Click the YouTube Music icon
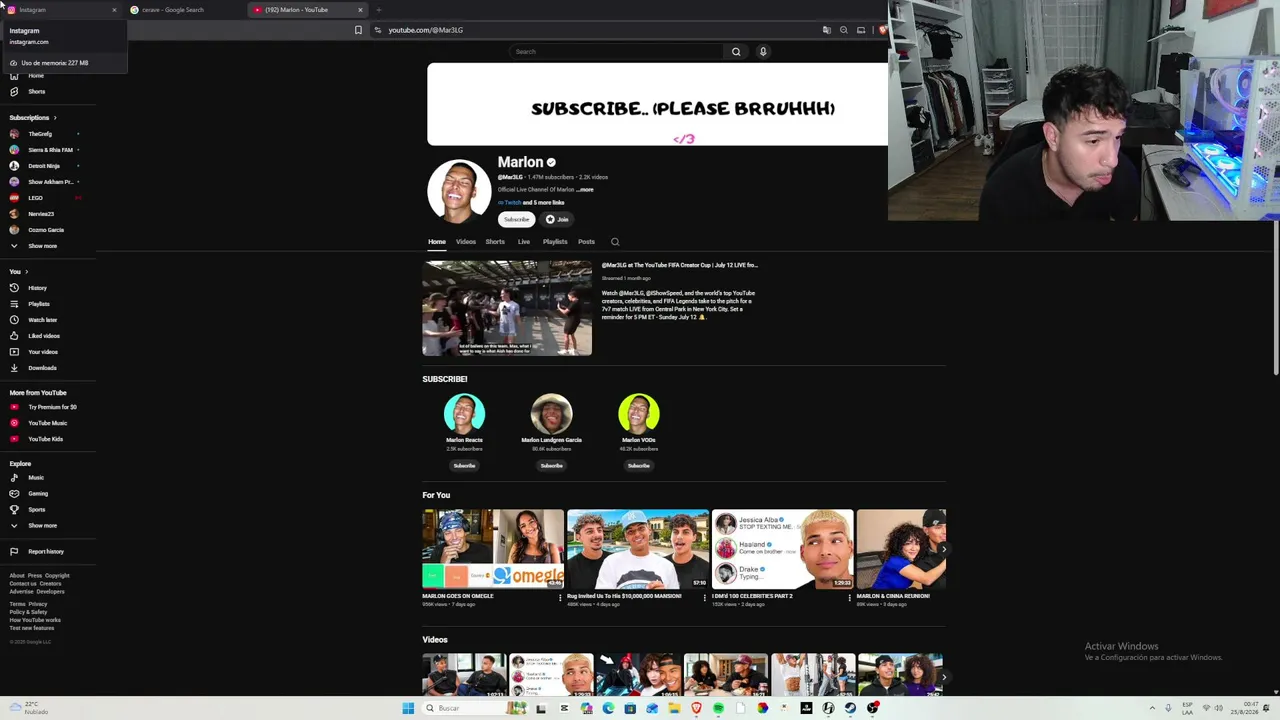The width and height of the screenshot is (1280, 720). [x=14, y=423]
